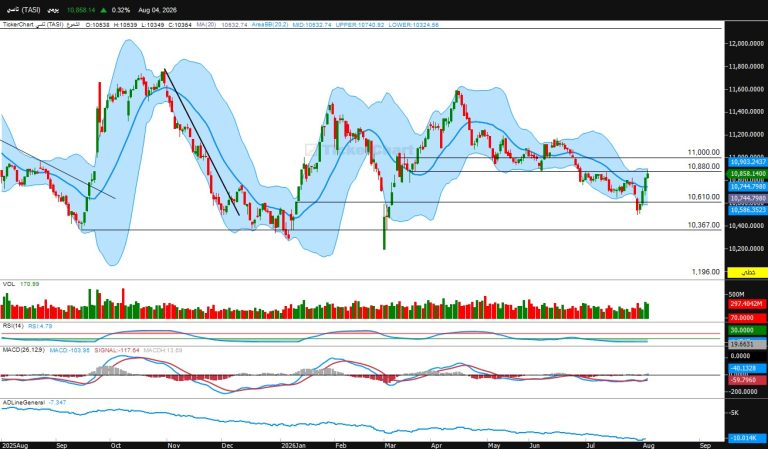Click the ADLineGeneral indicator label
The image size is (768, 449).
(24, 402)
